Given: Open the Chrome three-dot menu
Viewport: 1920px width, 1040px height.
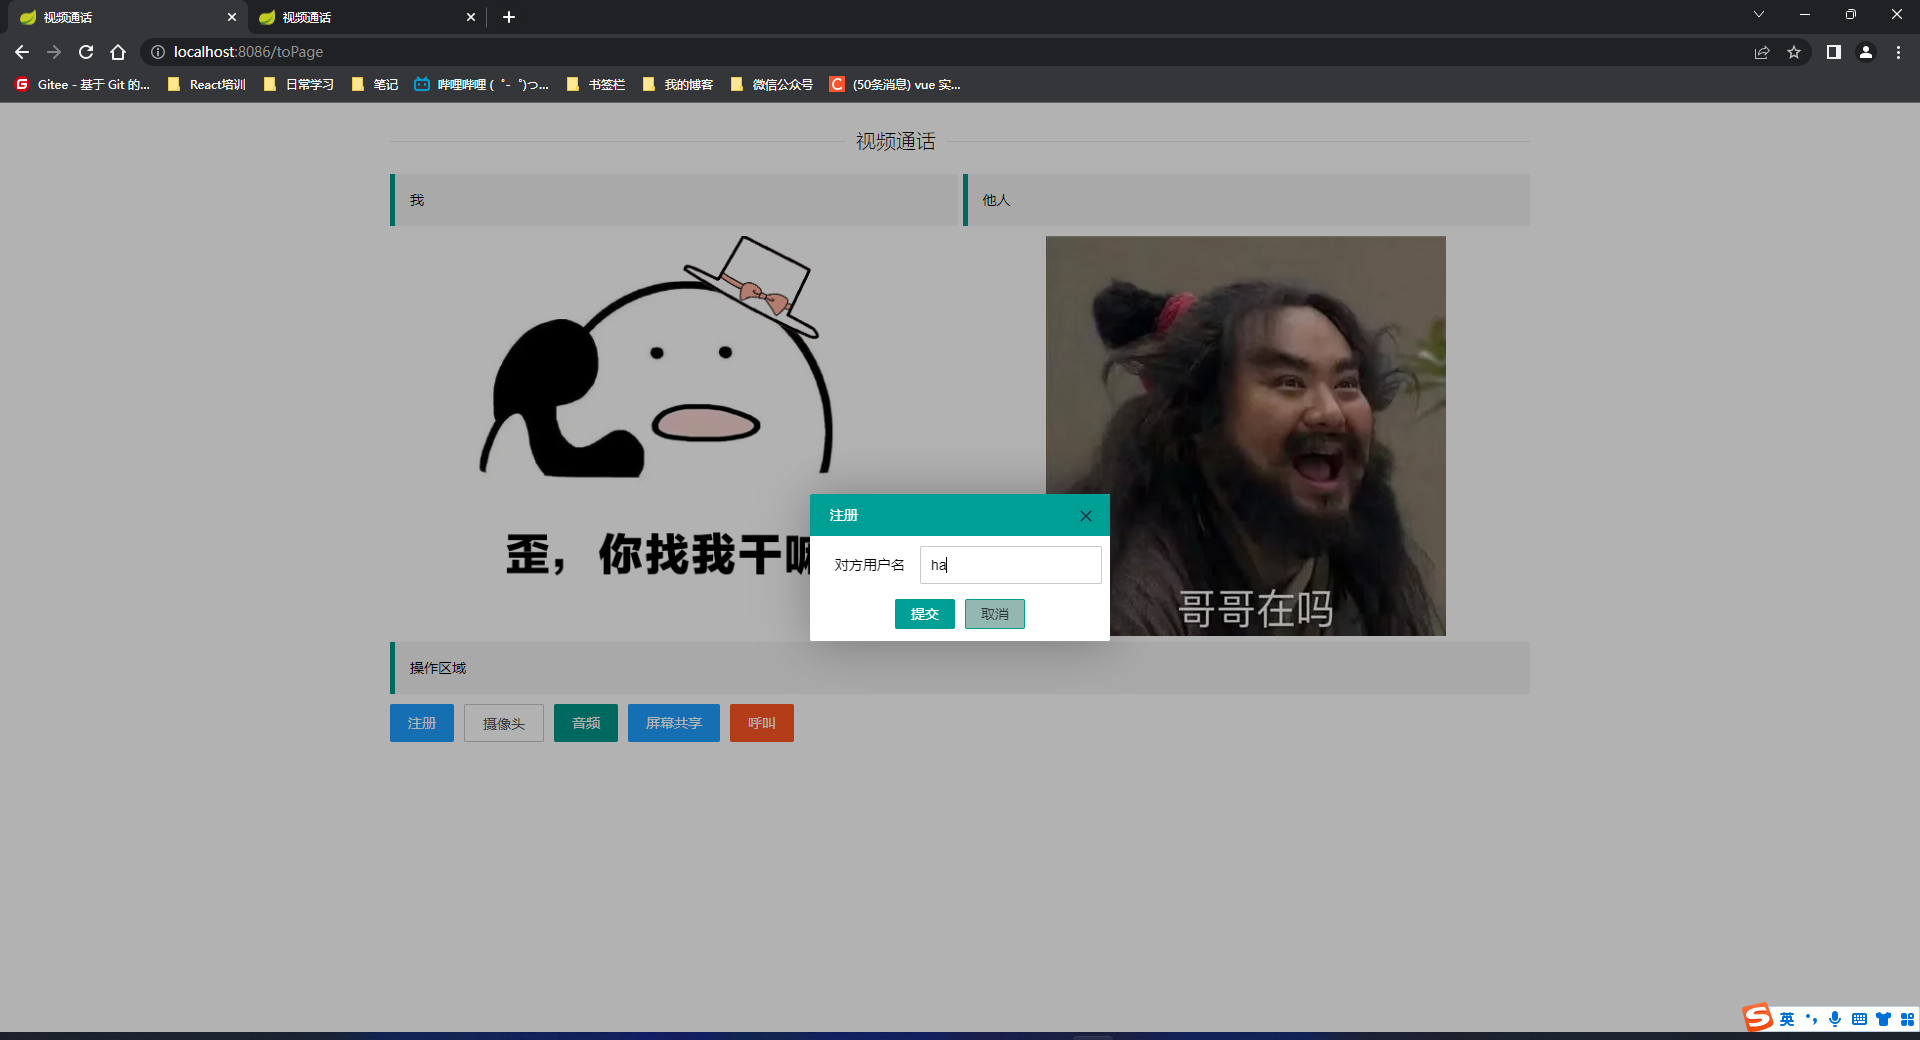Looking at the screenshot, I should (x=1898, y=52).
